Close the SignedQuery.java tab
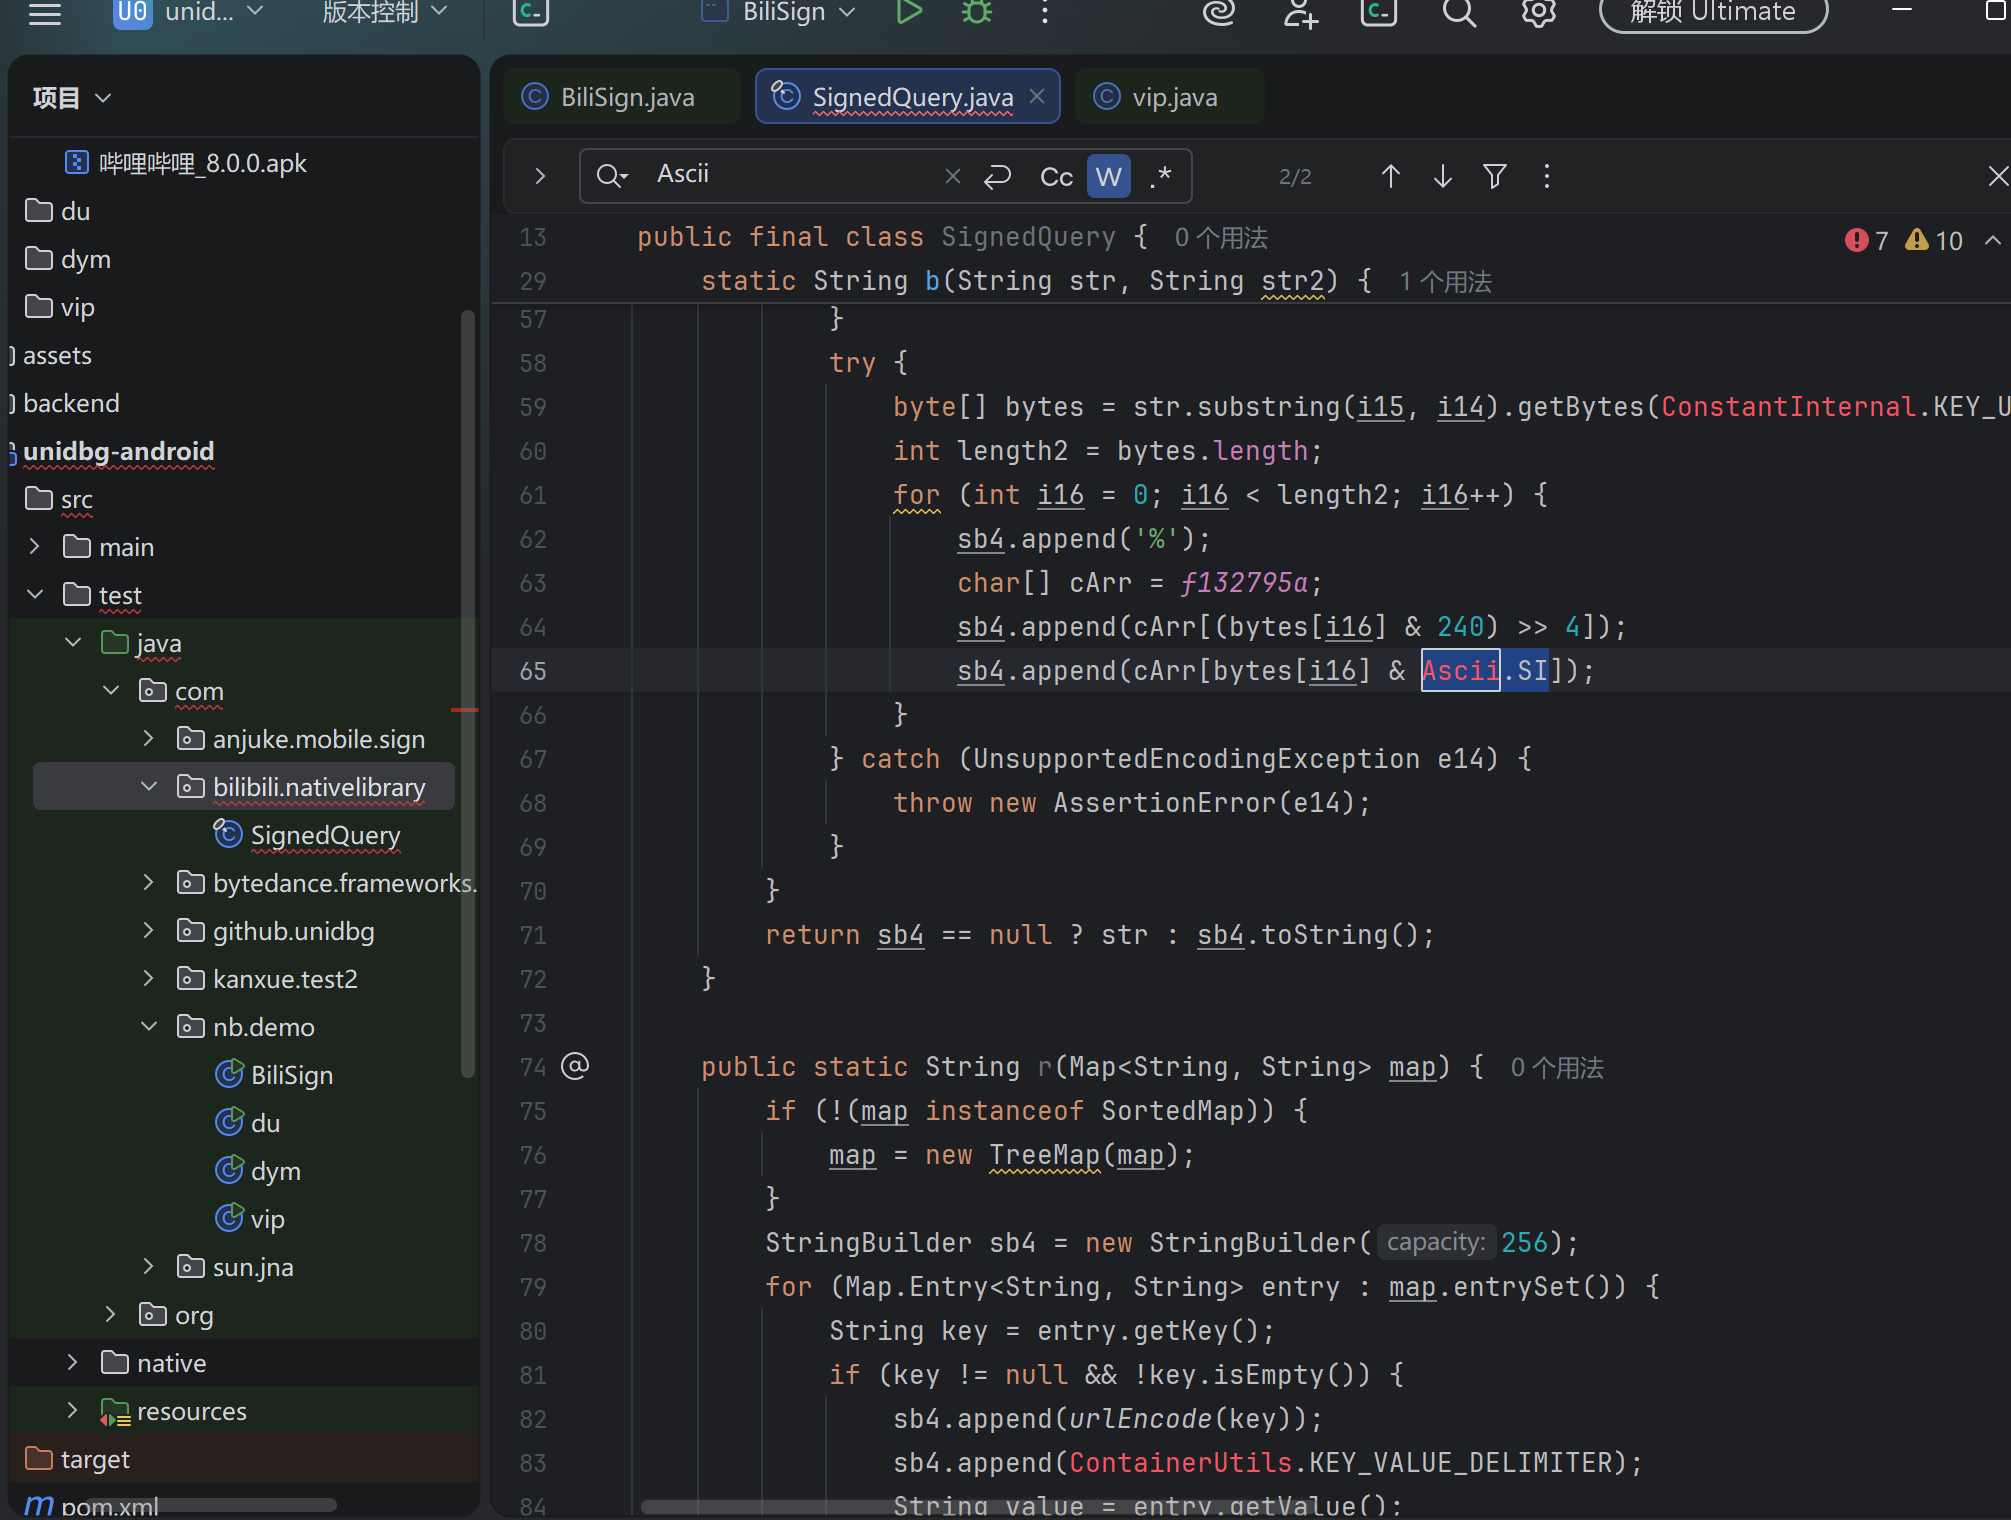 1037,96
